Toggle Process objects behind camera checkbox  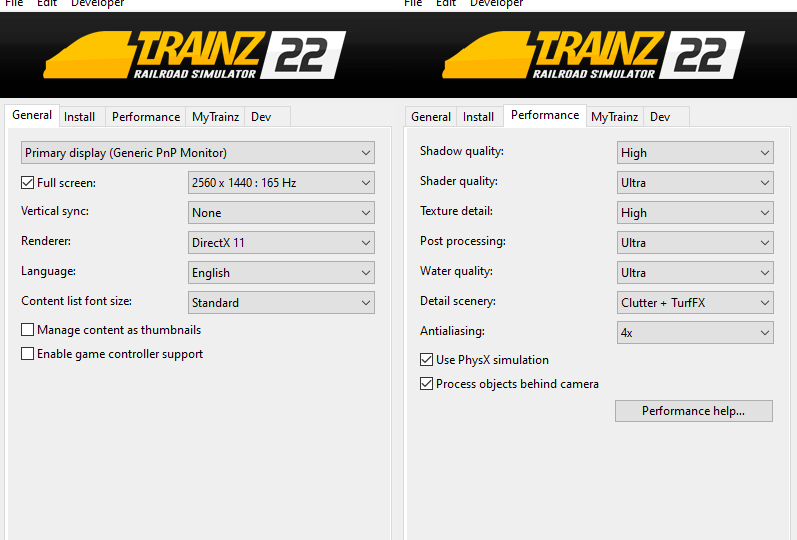[x=426, y=383]
